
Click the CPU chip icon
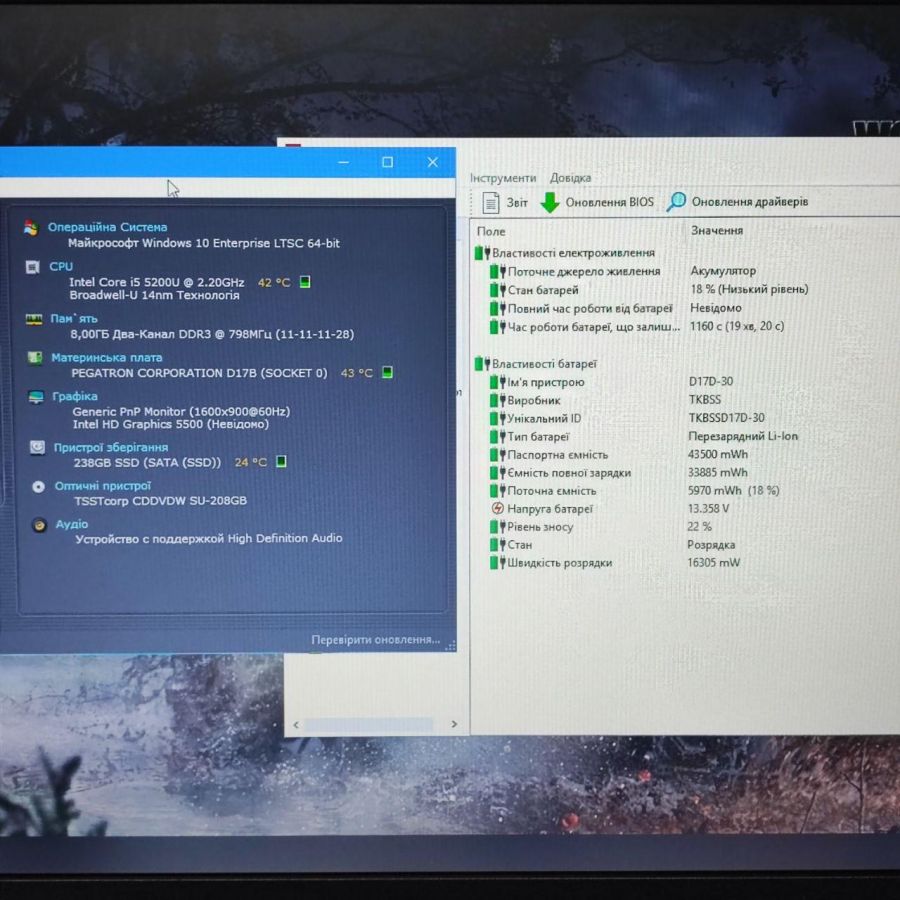tap(33, 267)
